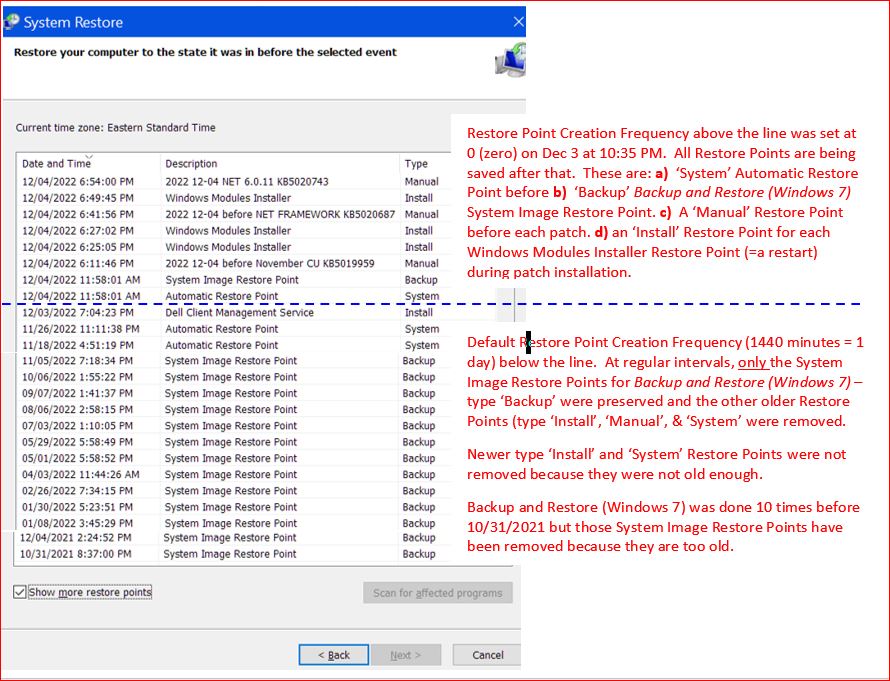Sort list by Type column header
890x681 pixels.
[416, 164]
